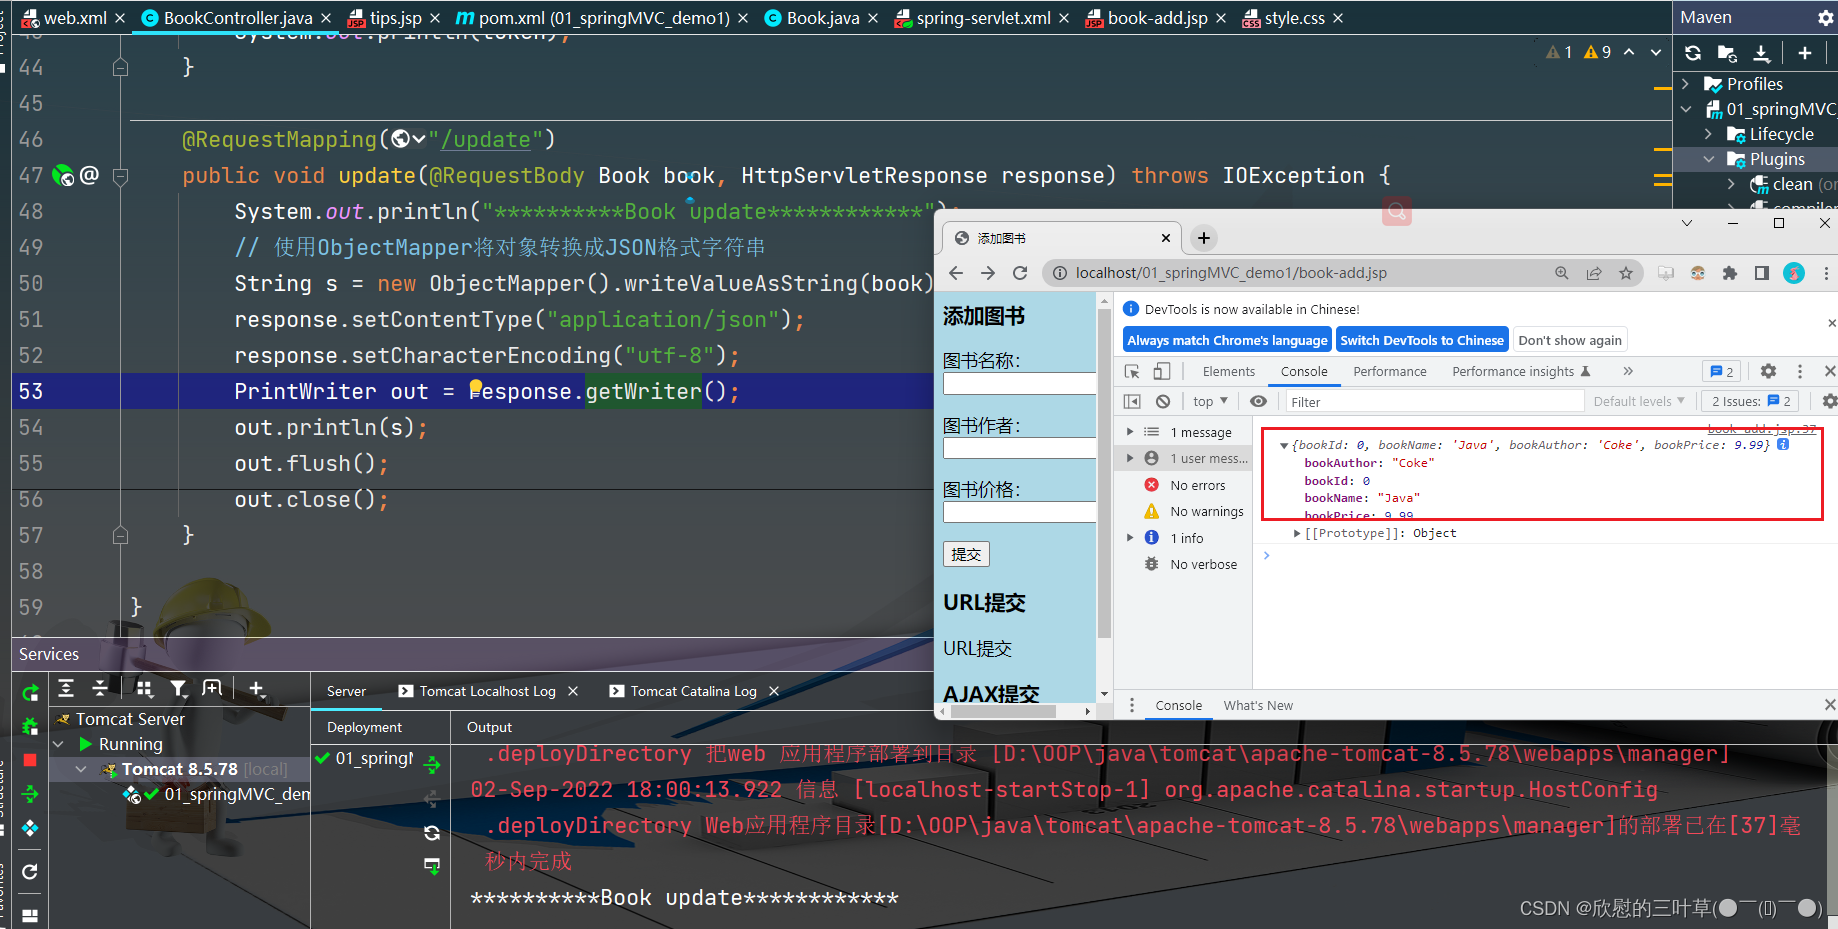The width and height of the screenshot is (1838, 929).
Task: Toggle the device toolbar in DevTools
Action: (1161, 371)
